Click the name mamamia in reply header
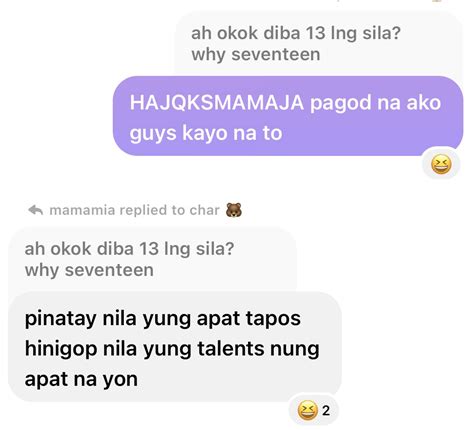 coord(82,210)
